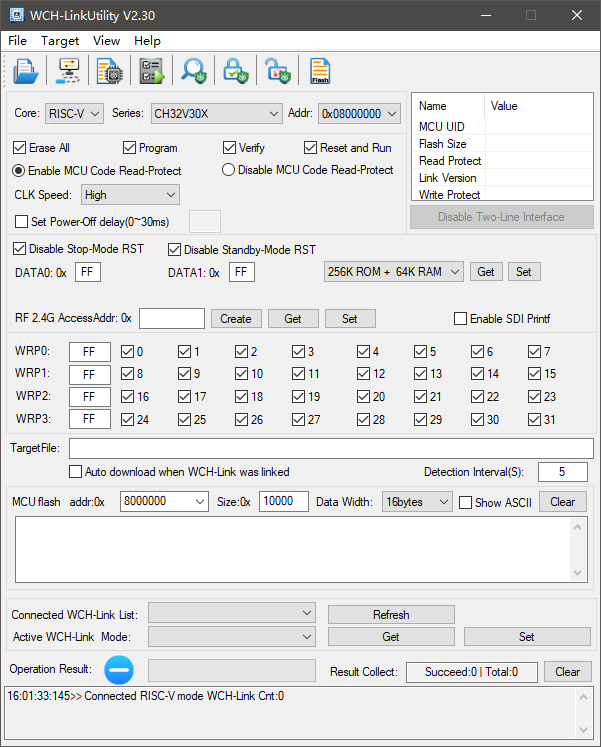Viewport: 601px width, 747px height.
Task: Open the 256K ROM + 64K RAM dropdown
Action: point(394,272)
